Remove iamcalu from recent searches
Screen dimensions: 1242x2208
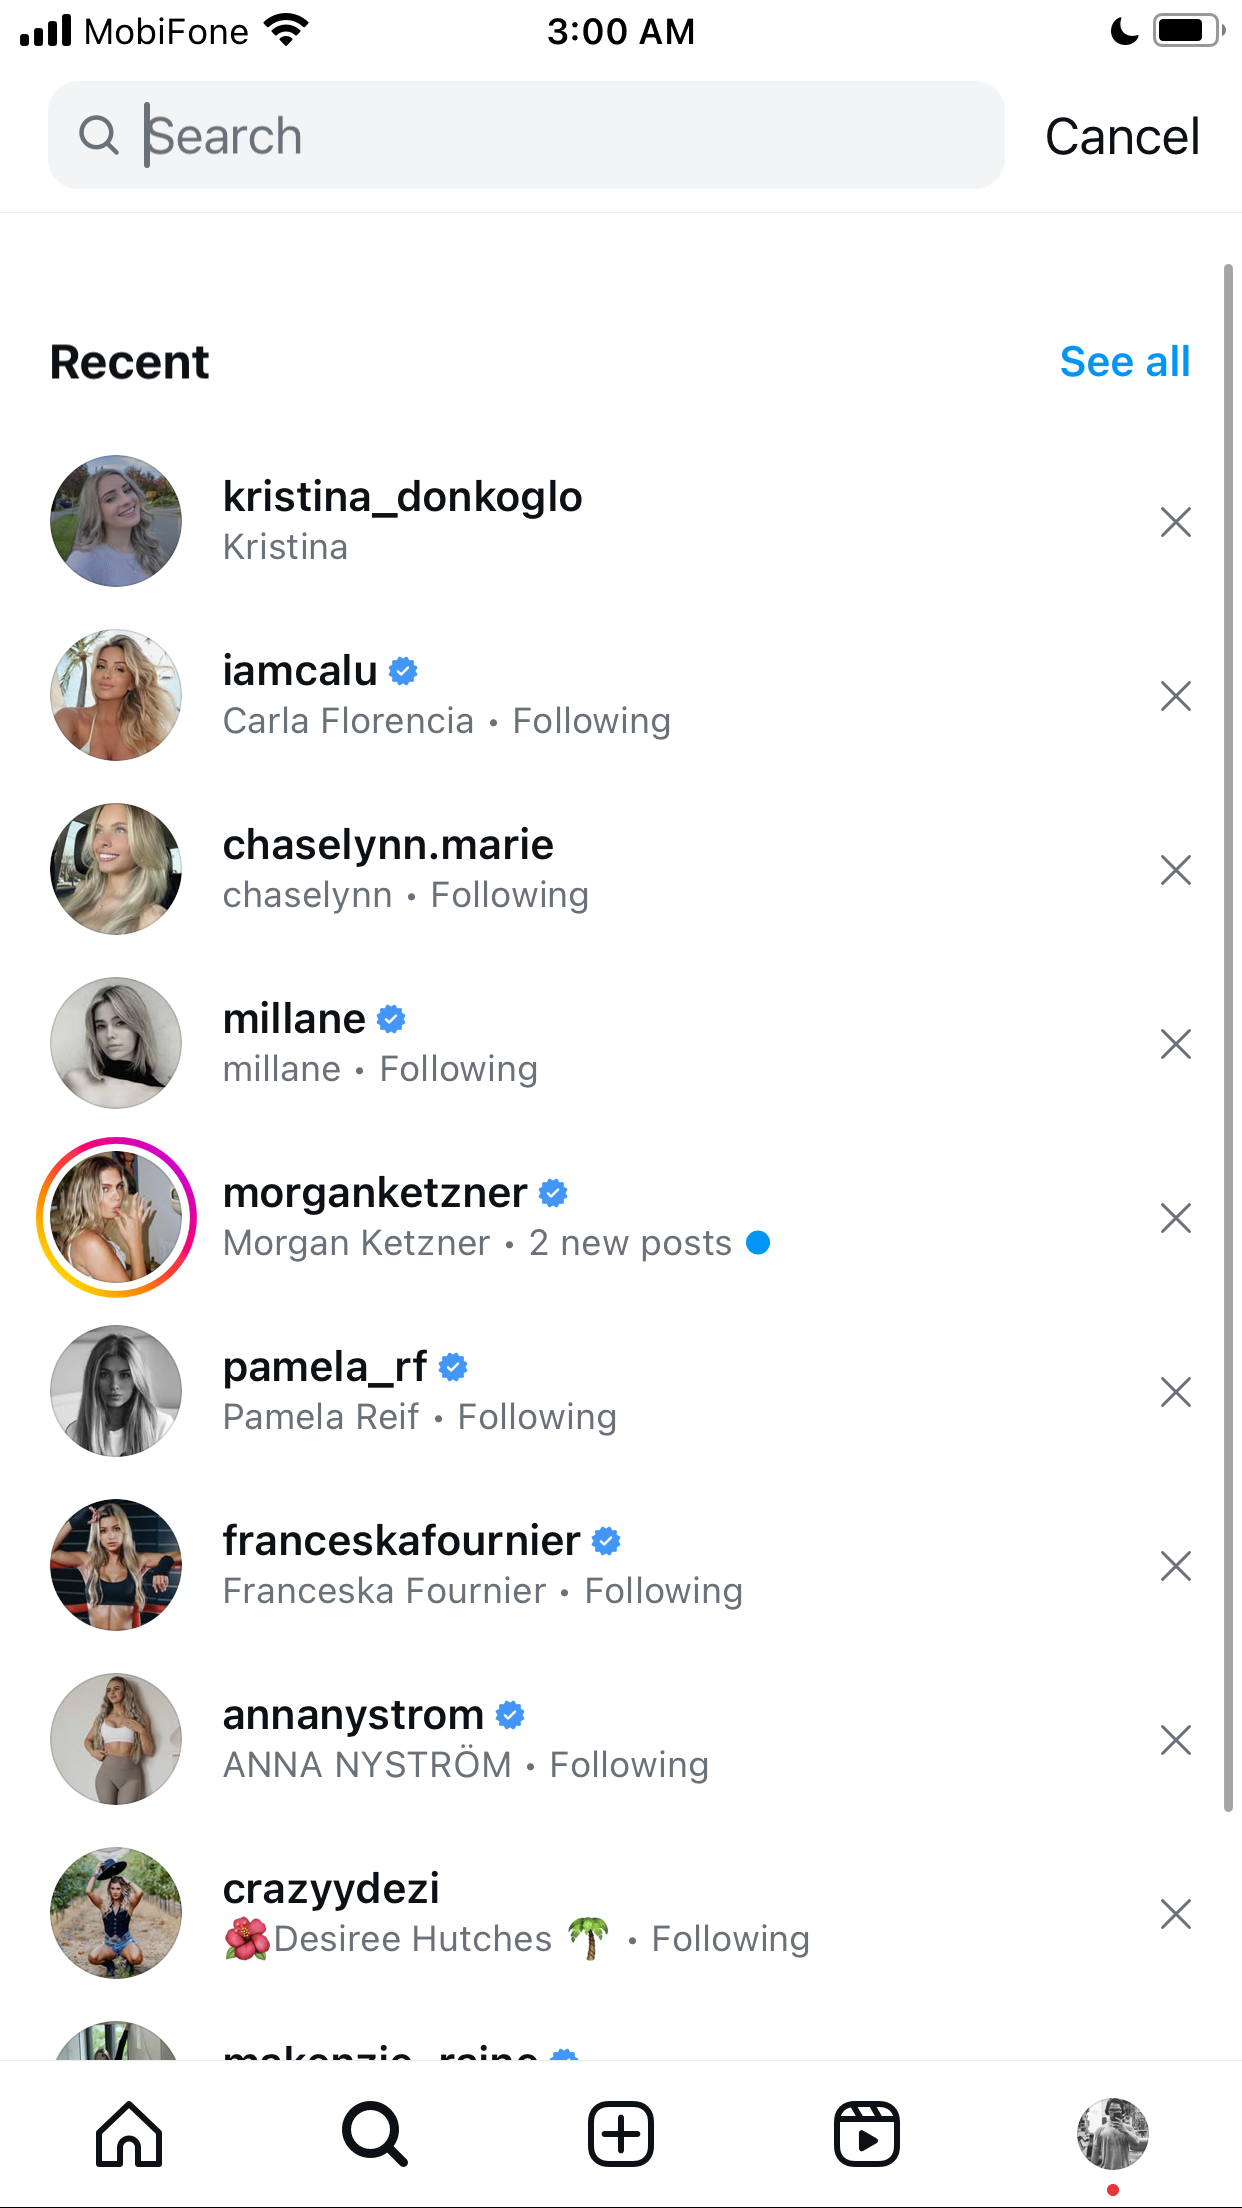click(1176, 695)
